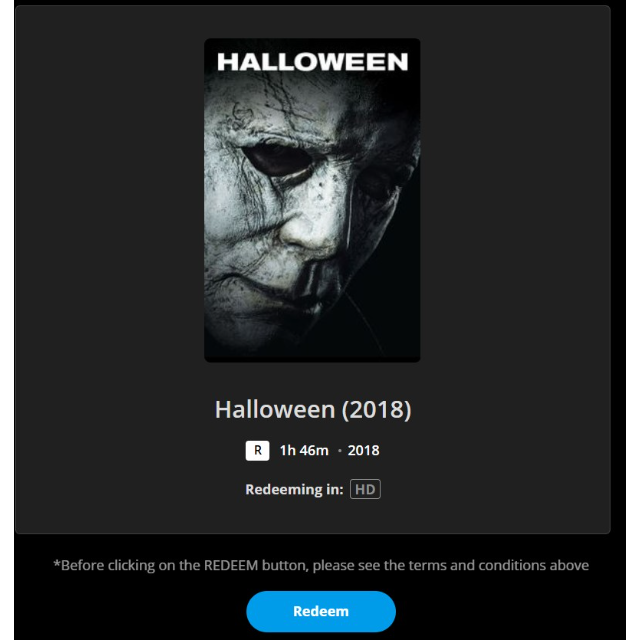The image size is (640, 640).
Task: Click the word "above" ending the notice
Action: coord(568,565)
